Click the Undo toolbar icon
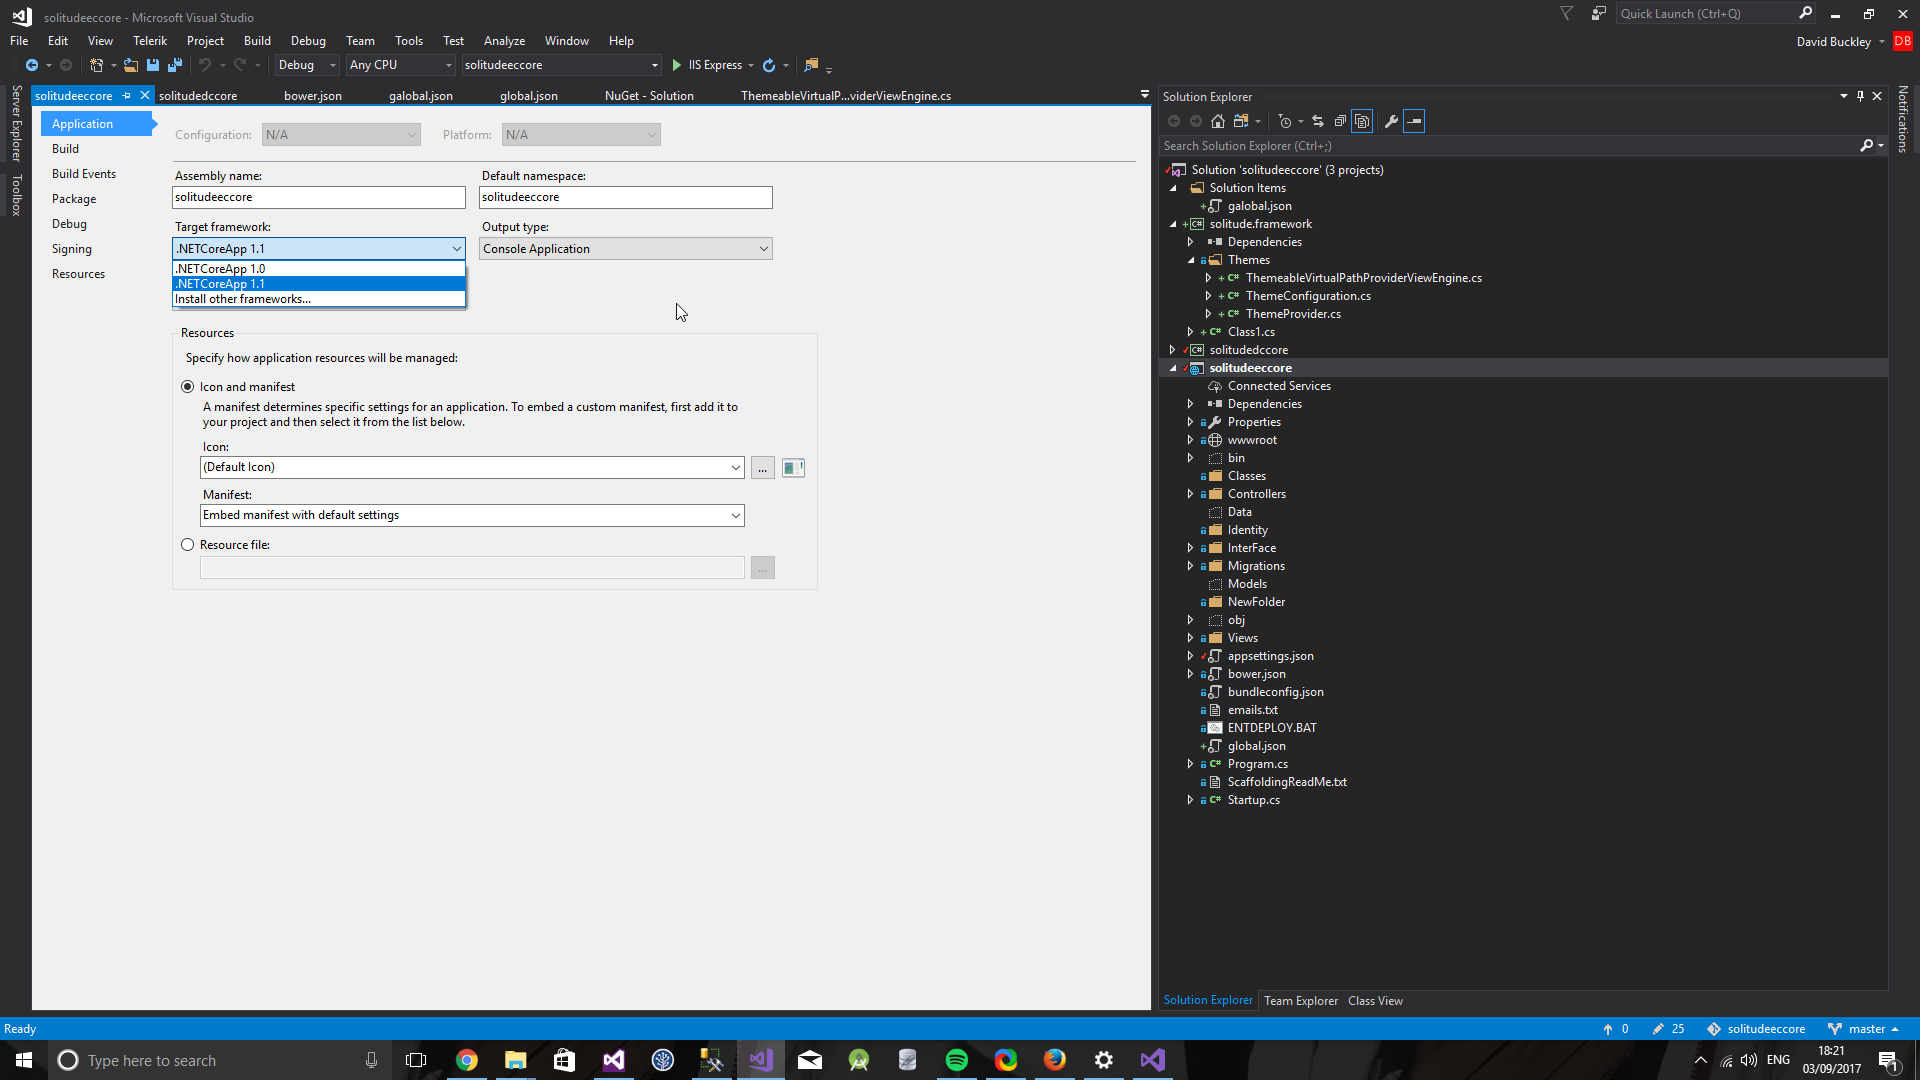Viewport: 1920px width, 1080px height. click(x=205, y=65)
